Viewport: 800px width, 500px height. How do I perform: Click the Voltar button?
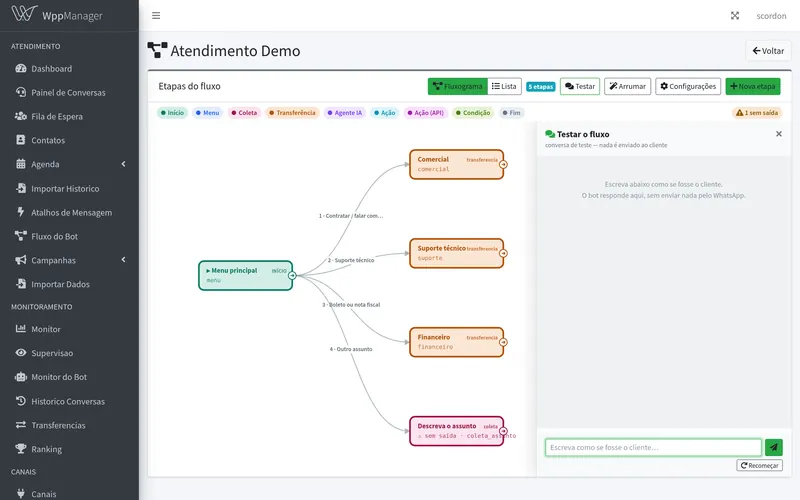768,51
